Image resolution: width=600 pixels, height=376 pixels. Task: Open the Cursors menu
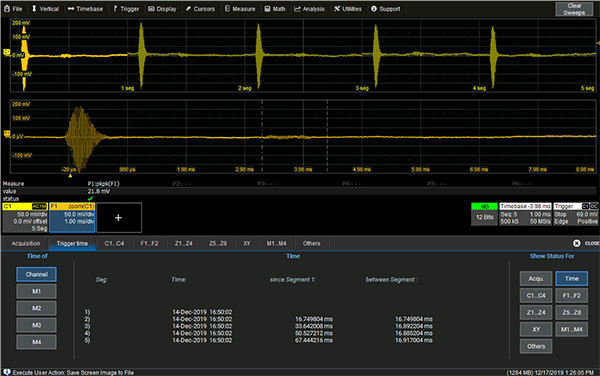(x=200, y=8)
